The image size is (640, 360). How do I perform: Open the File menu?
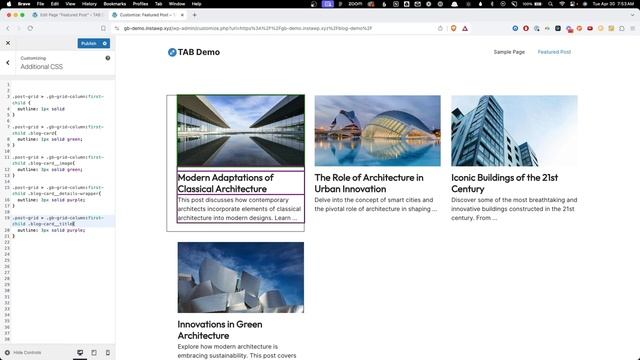tap(40, 4)
